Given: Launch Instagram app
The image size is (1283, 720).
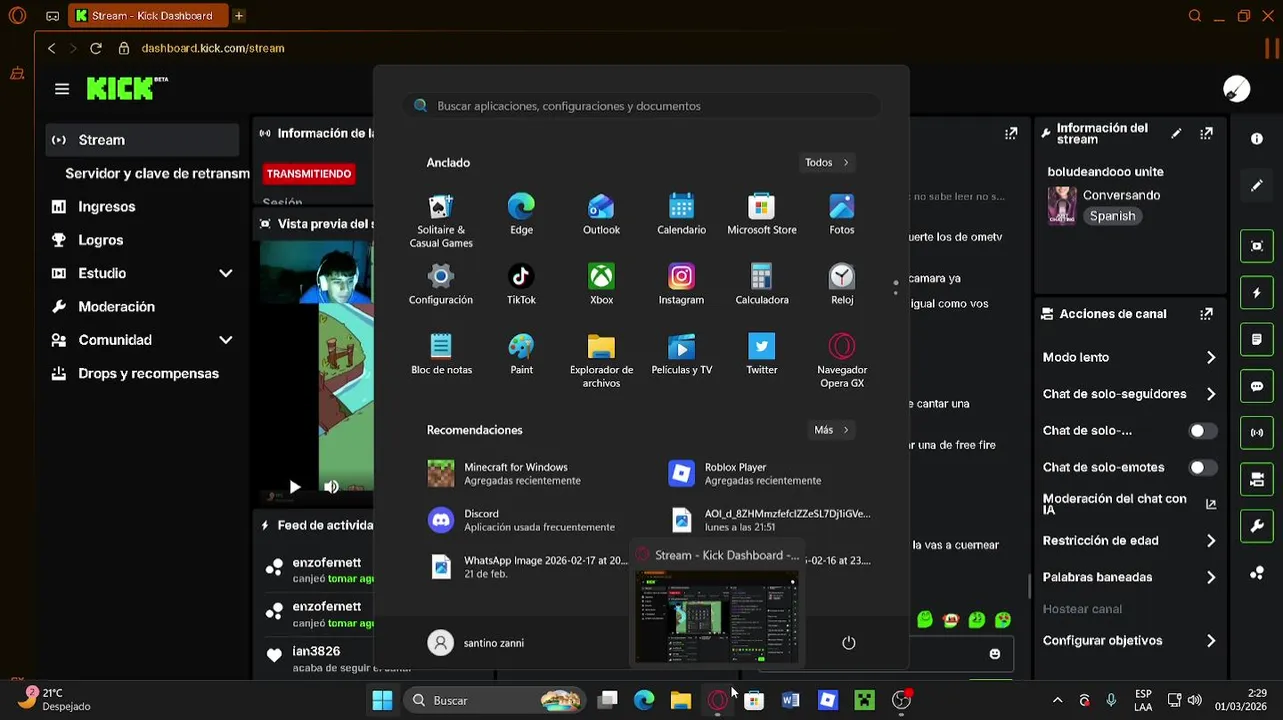Looking at the screenshot, I should [681, 285].
